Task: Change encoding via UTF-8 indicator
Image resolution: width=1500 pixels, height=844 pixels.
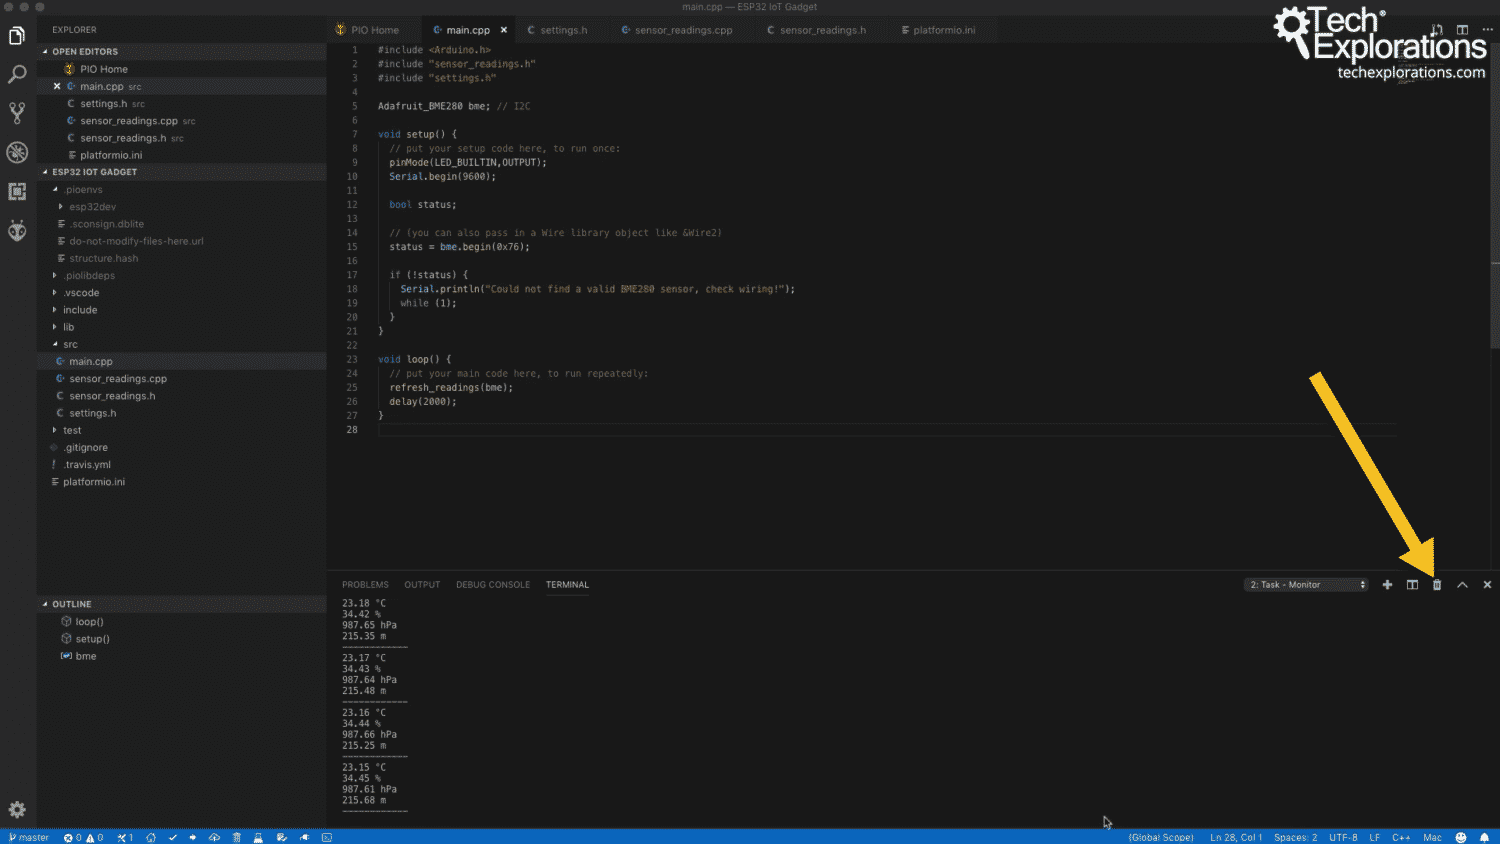Action: pyautogui.click(x=1343, y=837)
